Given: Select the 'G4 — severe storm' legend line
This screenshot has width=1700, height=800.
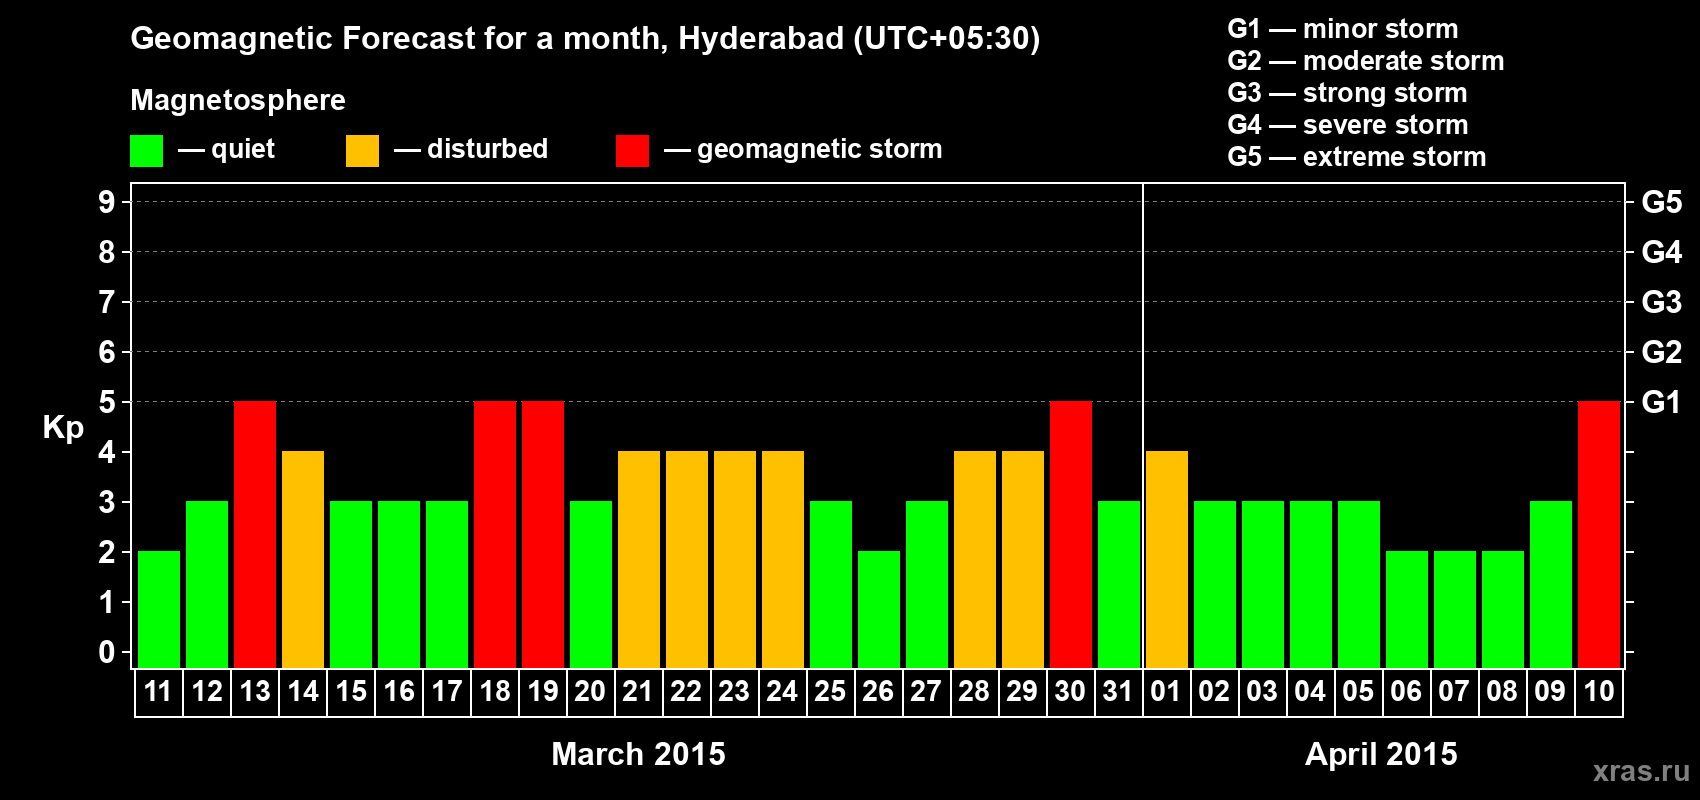Looking at the screenshot, I should [x=1348, y=125].
